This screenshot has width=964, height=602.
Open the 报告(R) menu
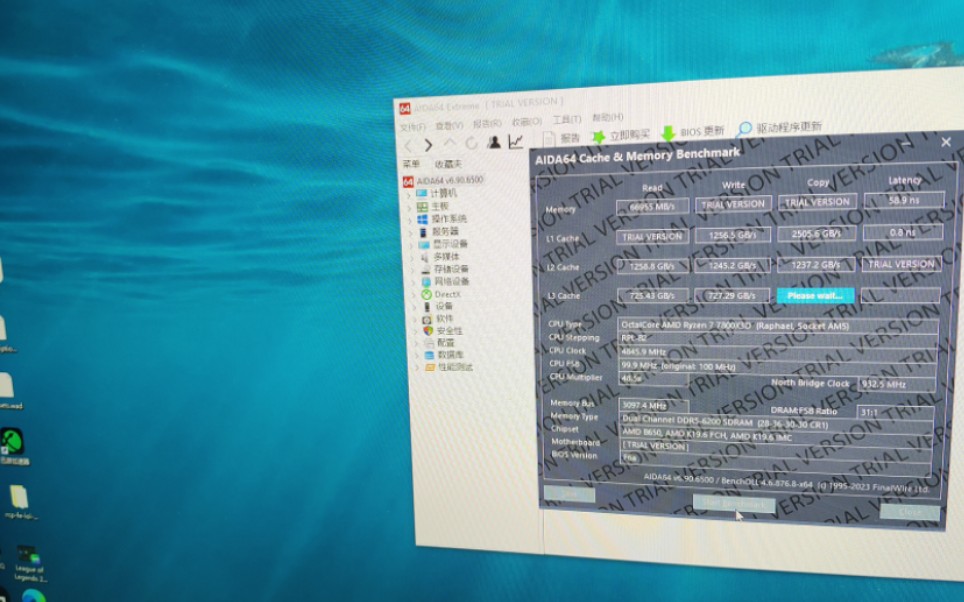pos(487,124)
